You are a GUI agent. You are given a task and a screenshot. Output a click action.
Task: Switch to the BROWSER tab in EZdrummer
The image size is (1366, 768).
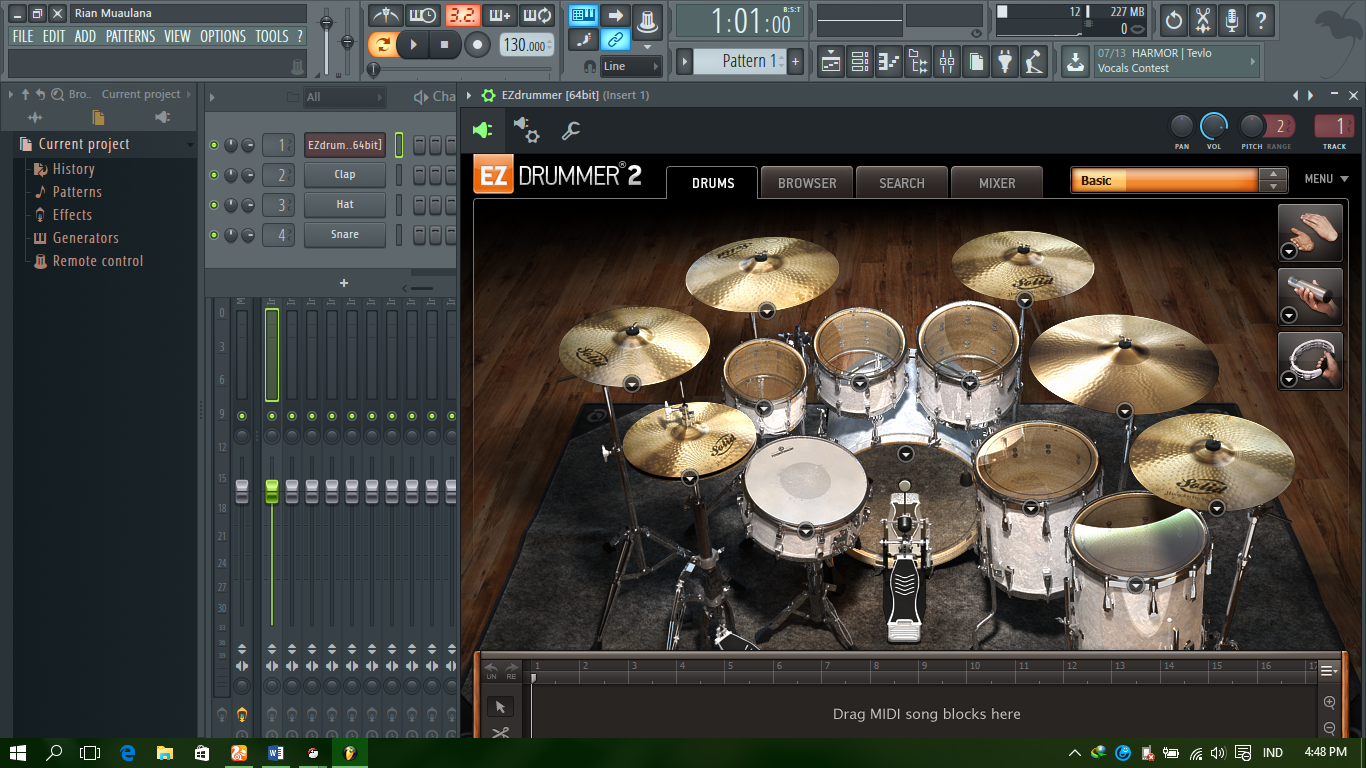point(807,183)
